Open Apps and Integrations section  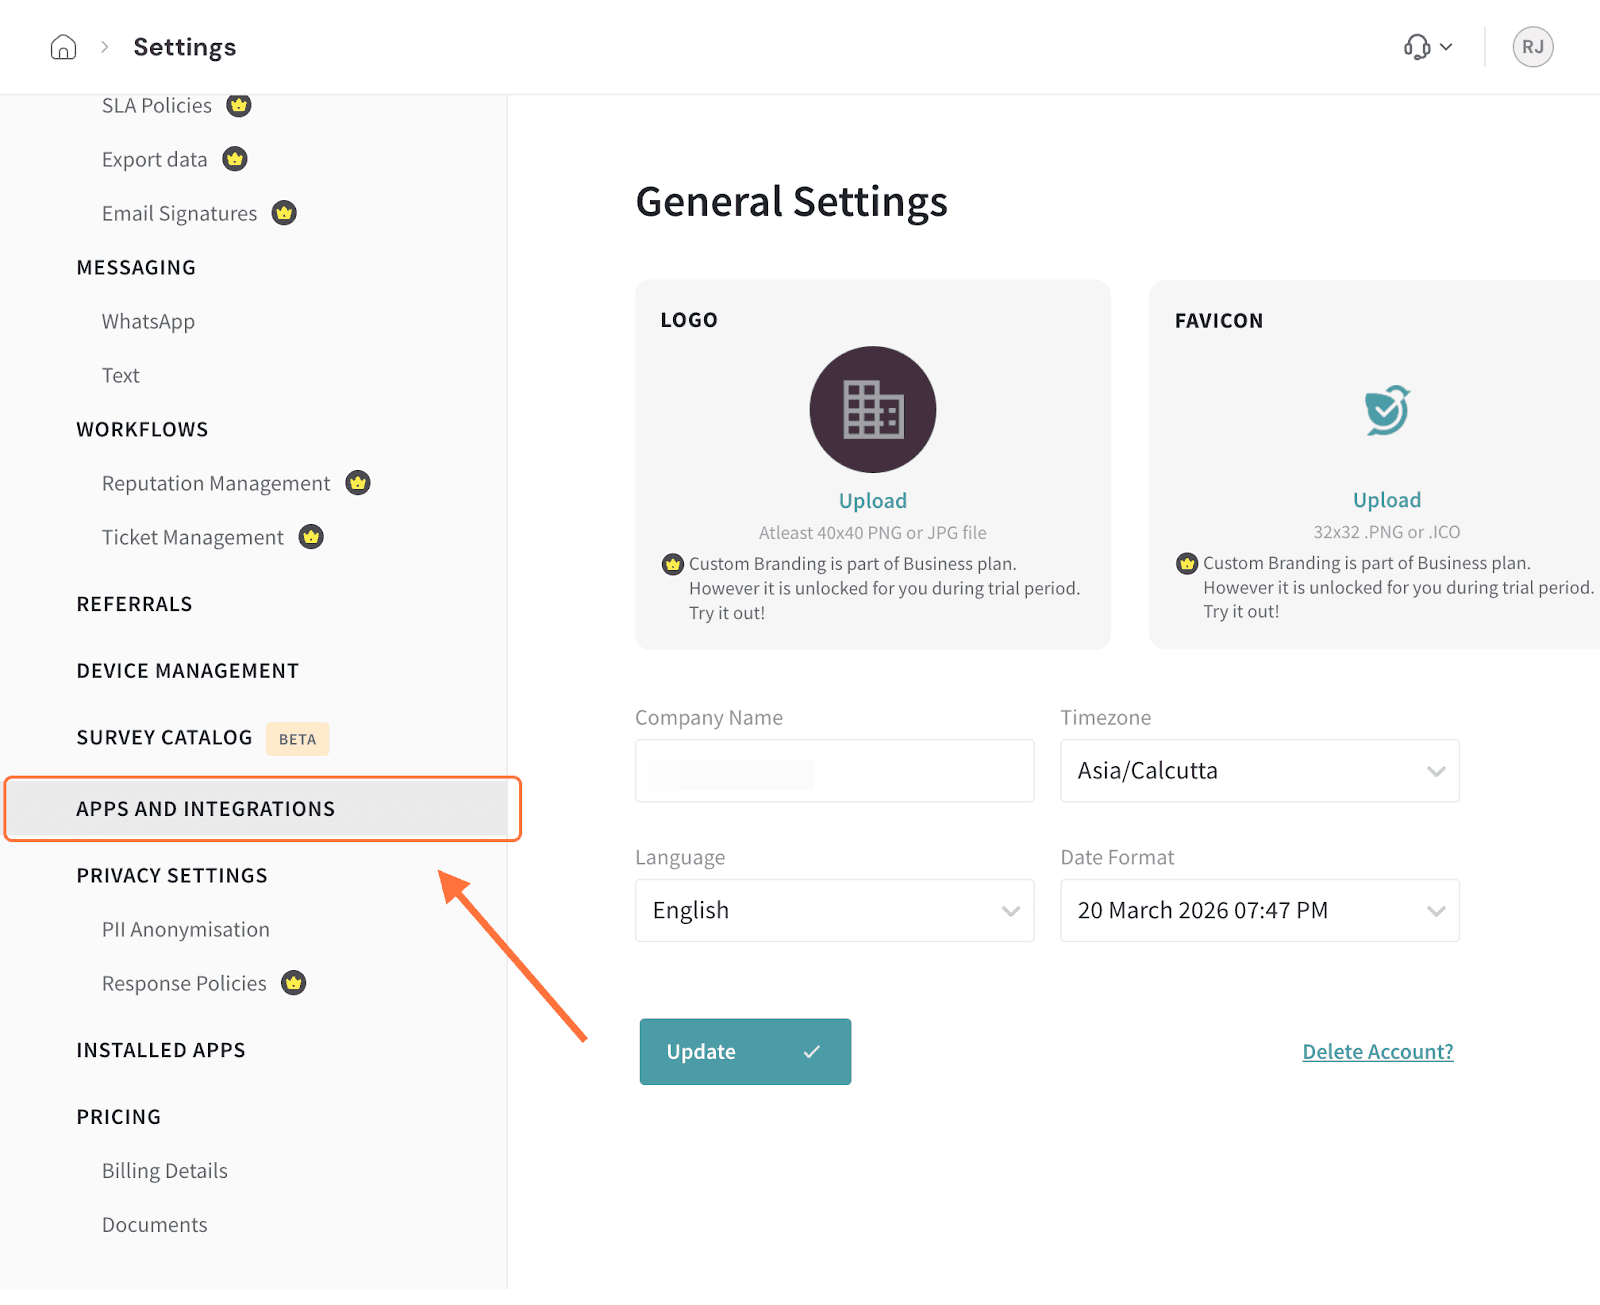click(206, 809)
